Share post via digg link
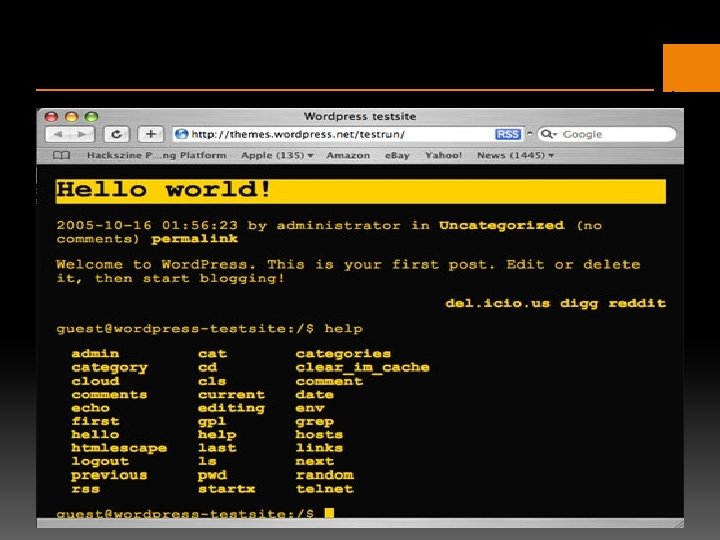Screen dimensions: 720x540 pos(579,304)
